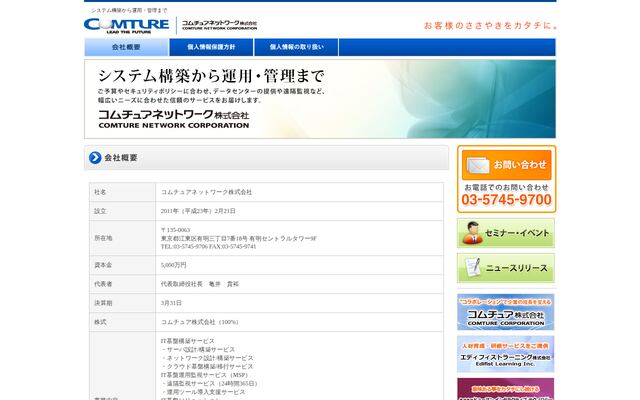The image size is (640, 400).
Task: Click the COMTURE logo in the header
Action: click(x=127, y=25)
